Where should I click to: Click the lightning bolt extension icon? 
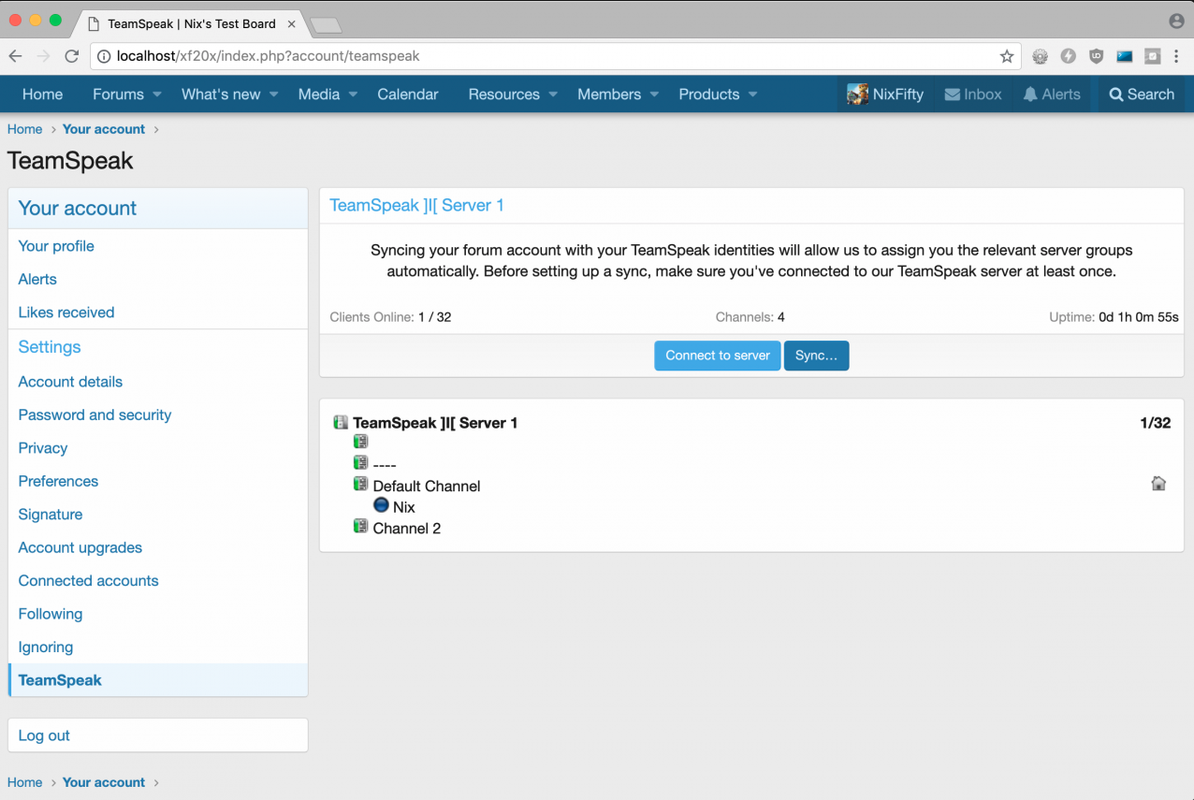(x=1068, y=56)
